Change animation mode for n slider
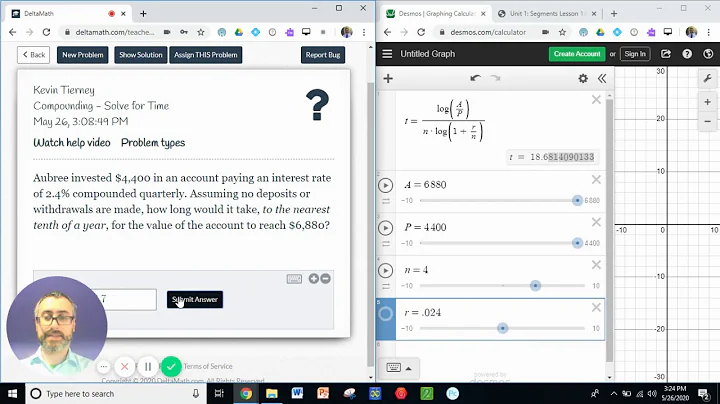Viewport: 720px width, 404px height. [x=386, y=286]
